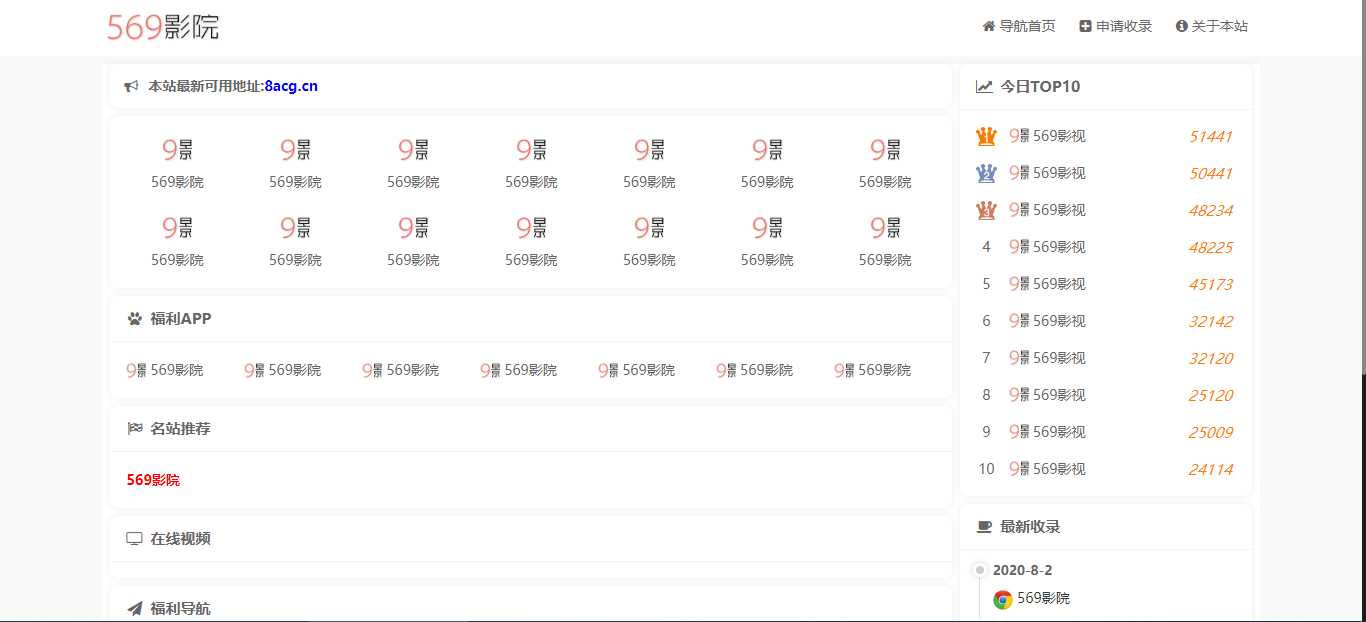Open the red 569影院 link under 名站推荐
The width and height of the screenshot is (1366, 622).
tap(153, 480)
